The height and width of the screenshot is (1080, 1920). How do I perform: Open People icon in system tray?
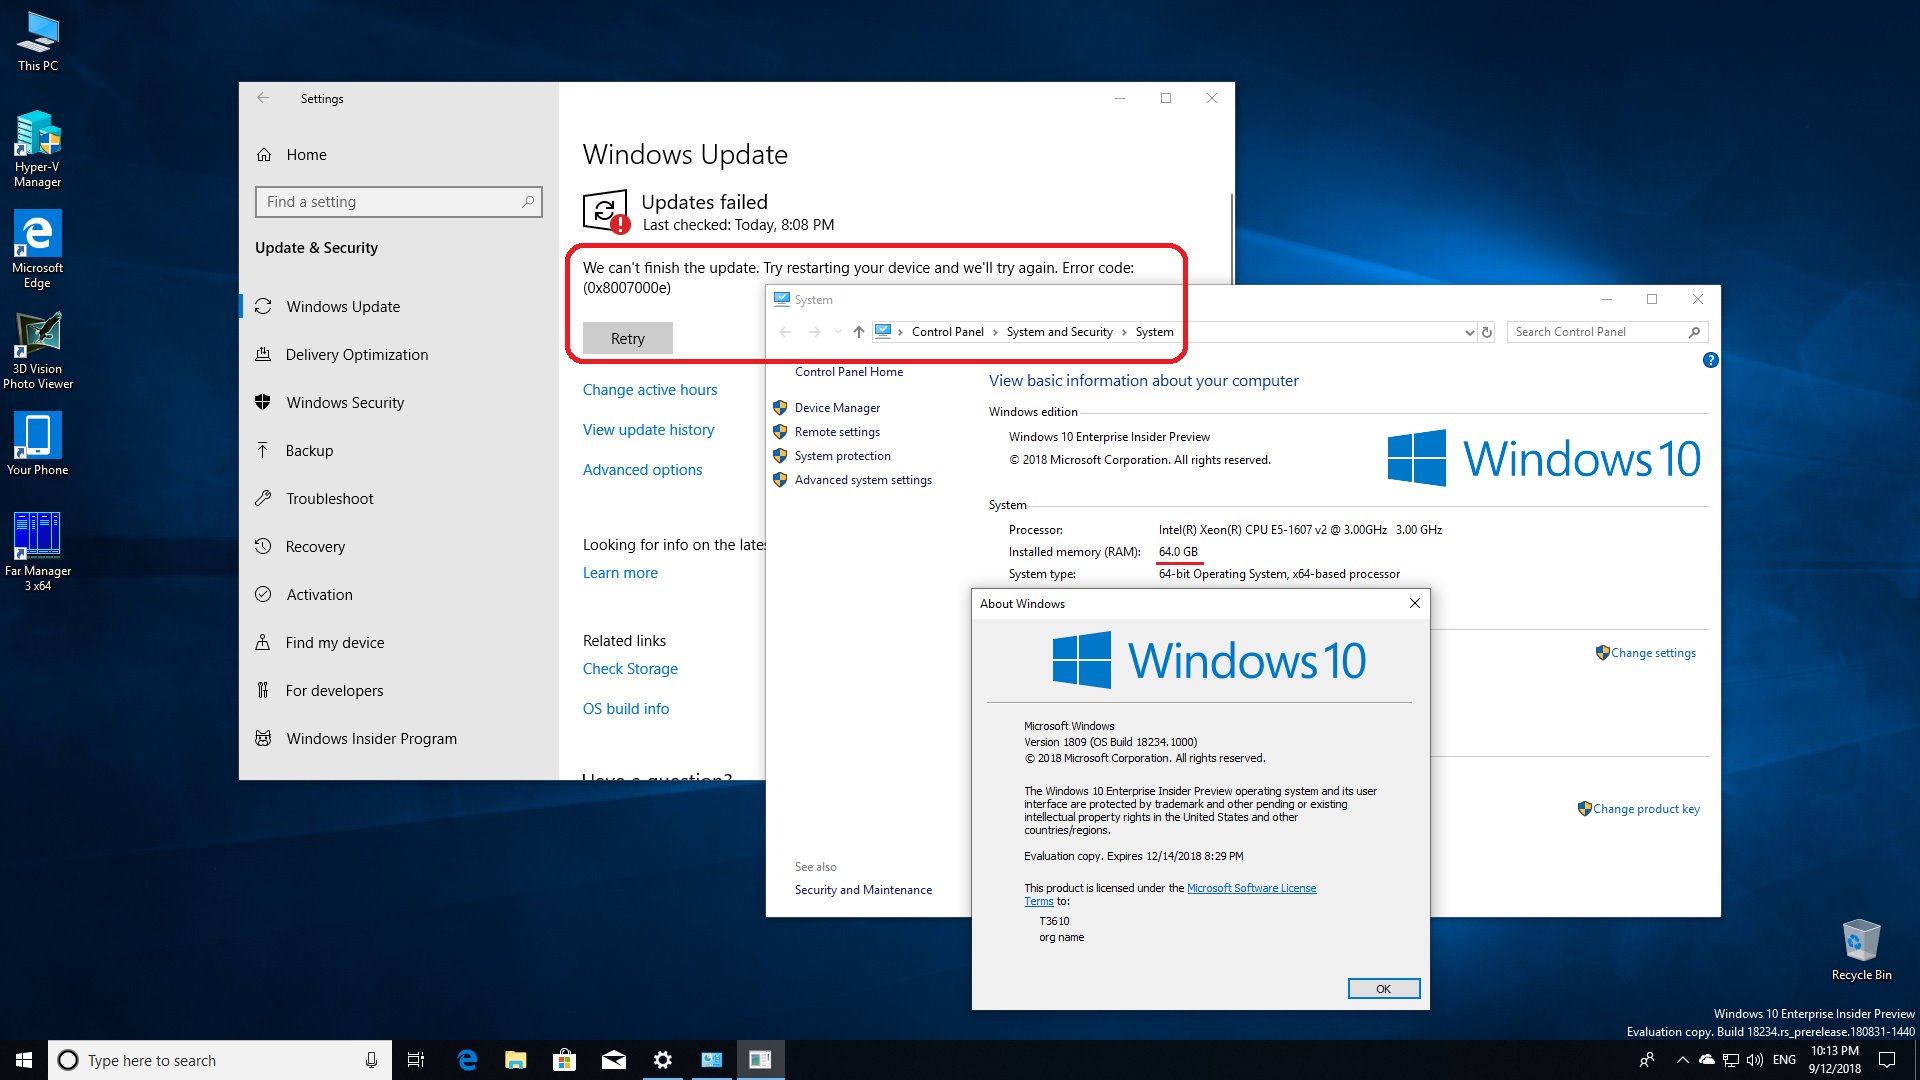[x=1647, y=1060]
